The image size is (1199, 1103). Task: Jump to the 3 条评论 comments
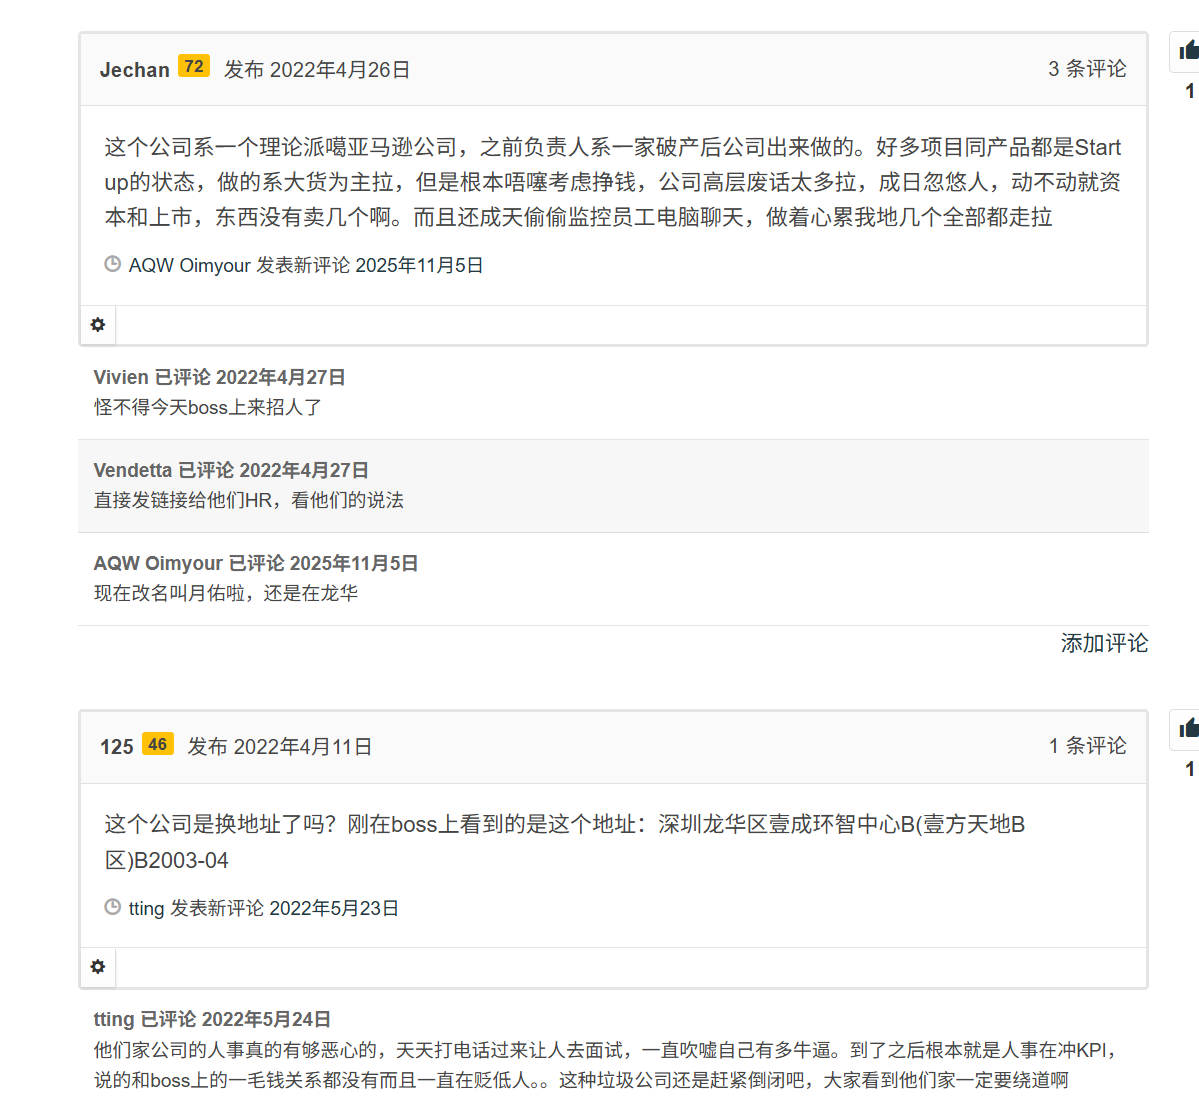tap(1087, 69)
